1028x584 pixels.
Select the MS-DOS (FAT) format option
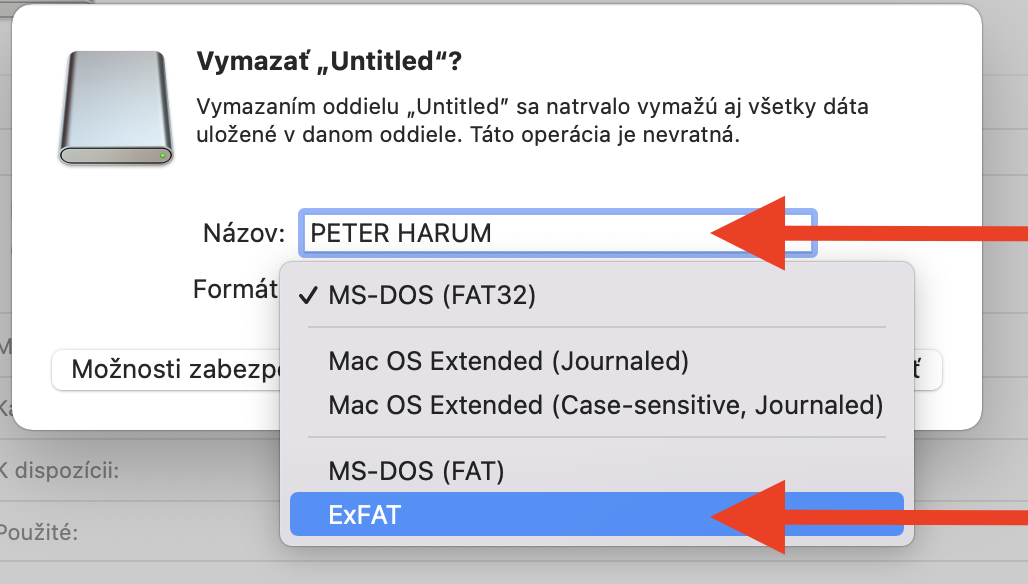[416, 470]
